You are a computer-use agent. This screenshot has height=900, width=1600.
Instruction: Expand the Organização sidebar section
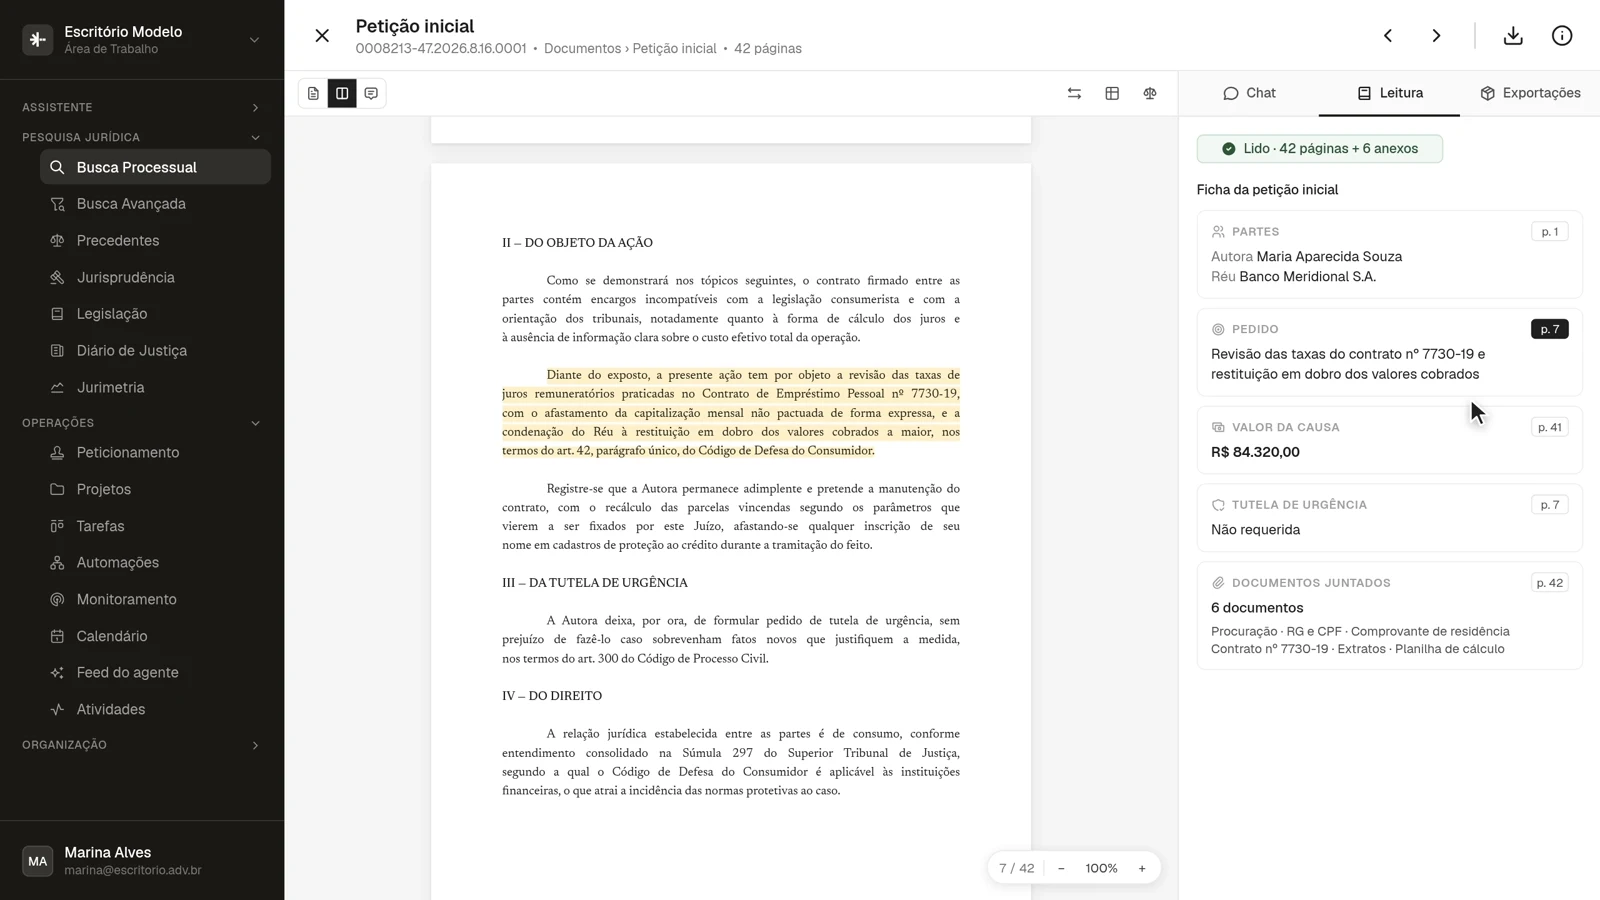click(x=142, y=745)
